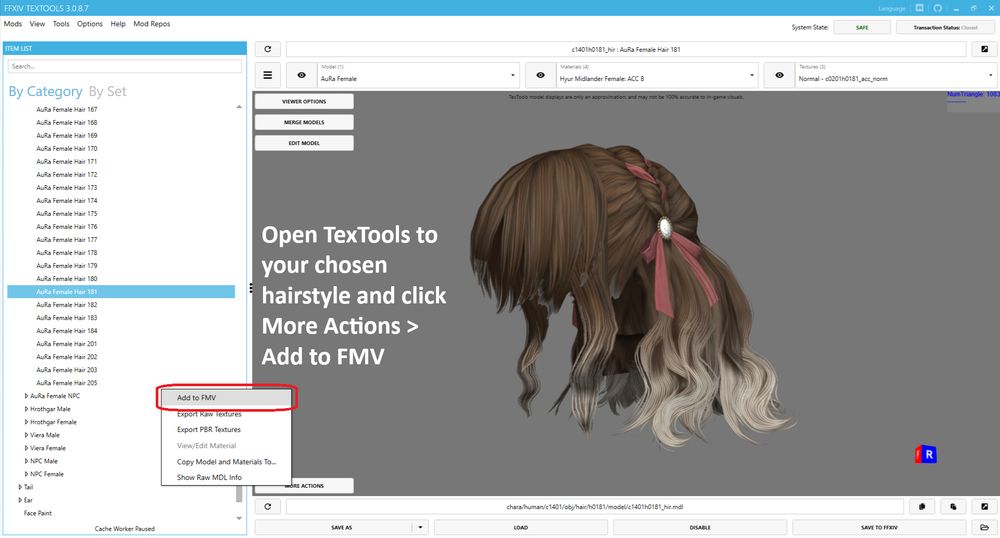Open the Textures dropdown with Normal texture
This screenshot has height=538, width=1000.
click(x=896, y=75)
